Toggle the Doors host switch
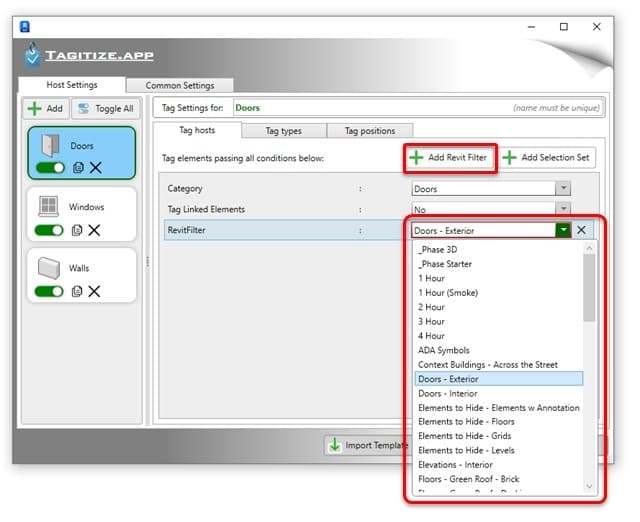This screenshot has height=522, width=640. (x=50, y=168)
